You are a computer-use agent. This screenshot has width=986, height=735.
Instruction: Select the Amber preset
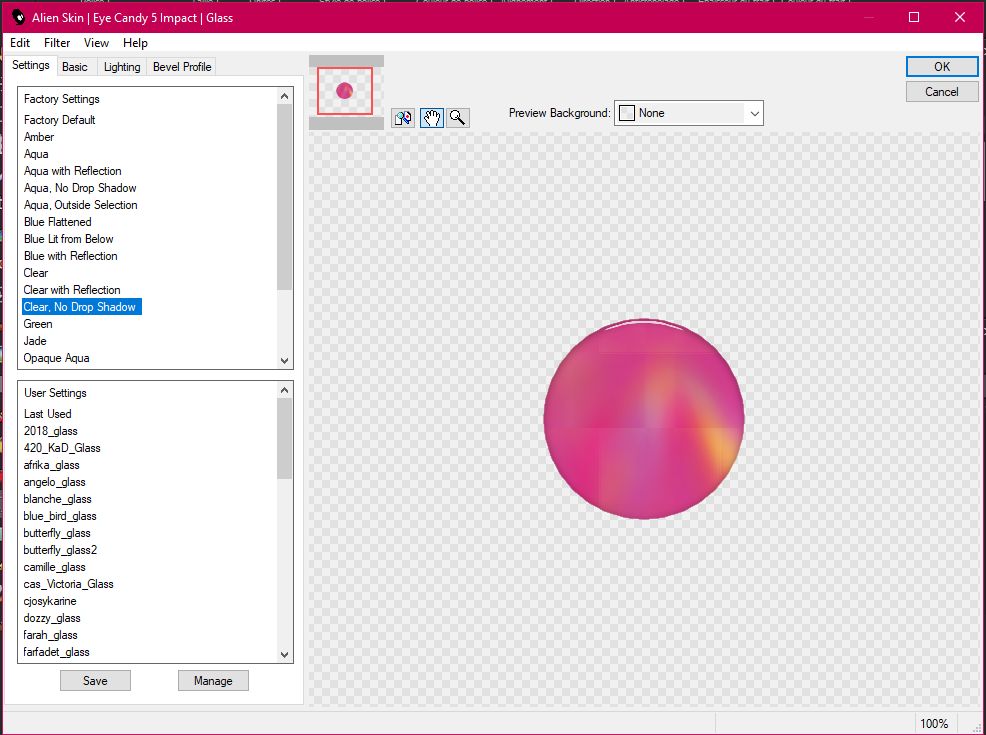[39, 136]
